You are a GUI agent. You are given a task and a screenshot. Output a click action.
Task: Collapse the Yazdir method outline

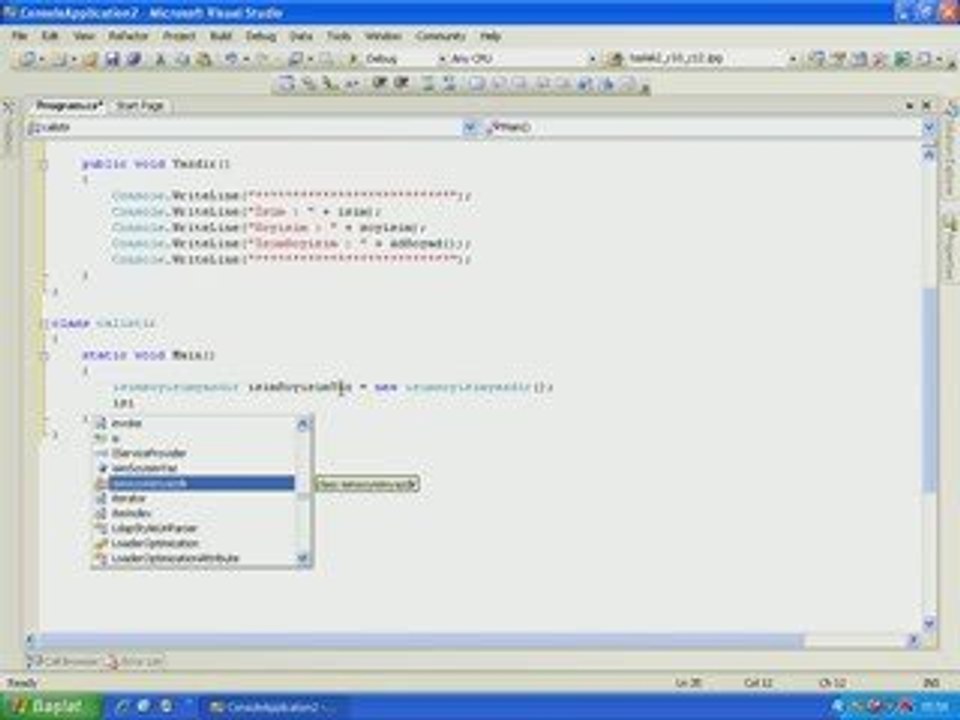point(43,164)
